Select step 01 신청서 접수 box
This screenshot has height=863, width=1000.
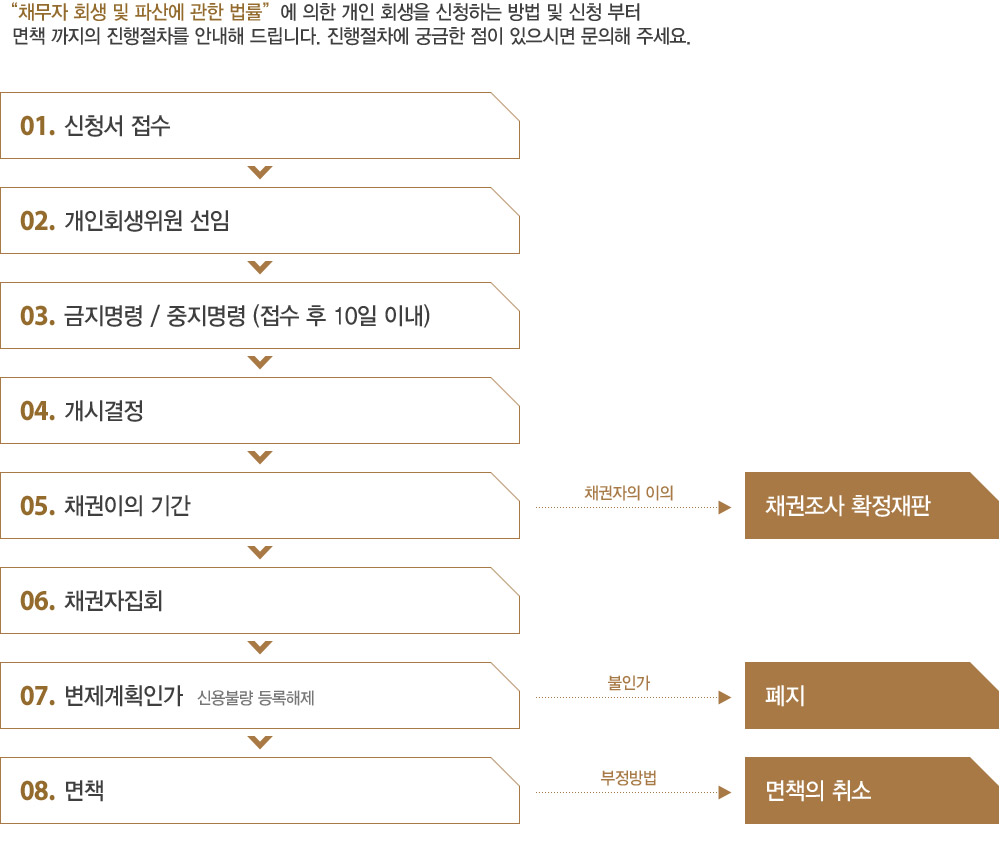pos(260,126)
